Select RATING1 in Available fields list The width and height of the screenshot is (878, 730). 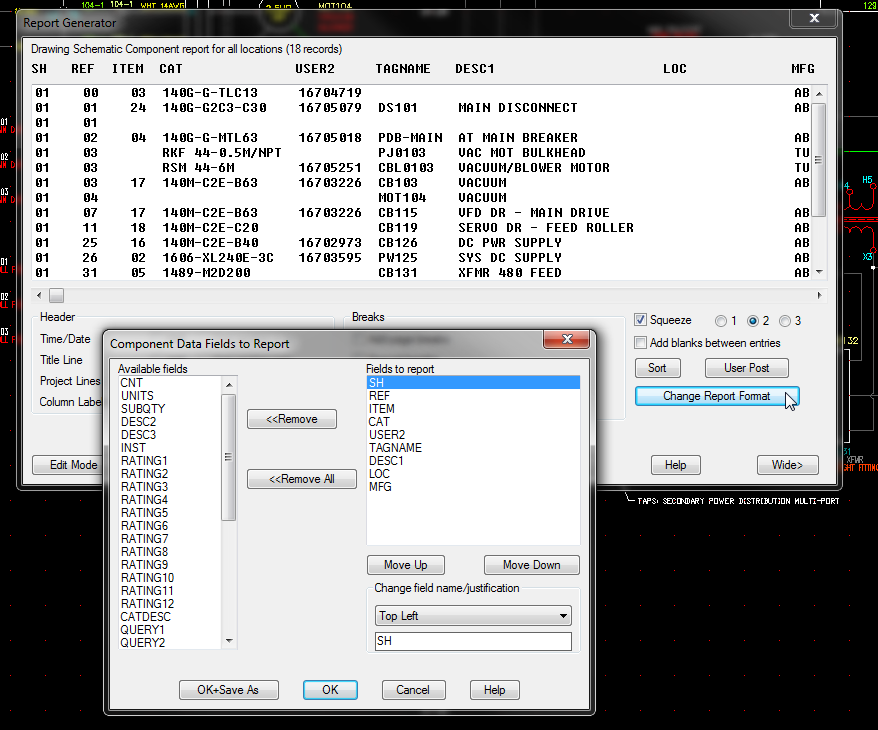point(144,461)
